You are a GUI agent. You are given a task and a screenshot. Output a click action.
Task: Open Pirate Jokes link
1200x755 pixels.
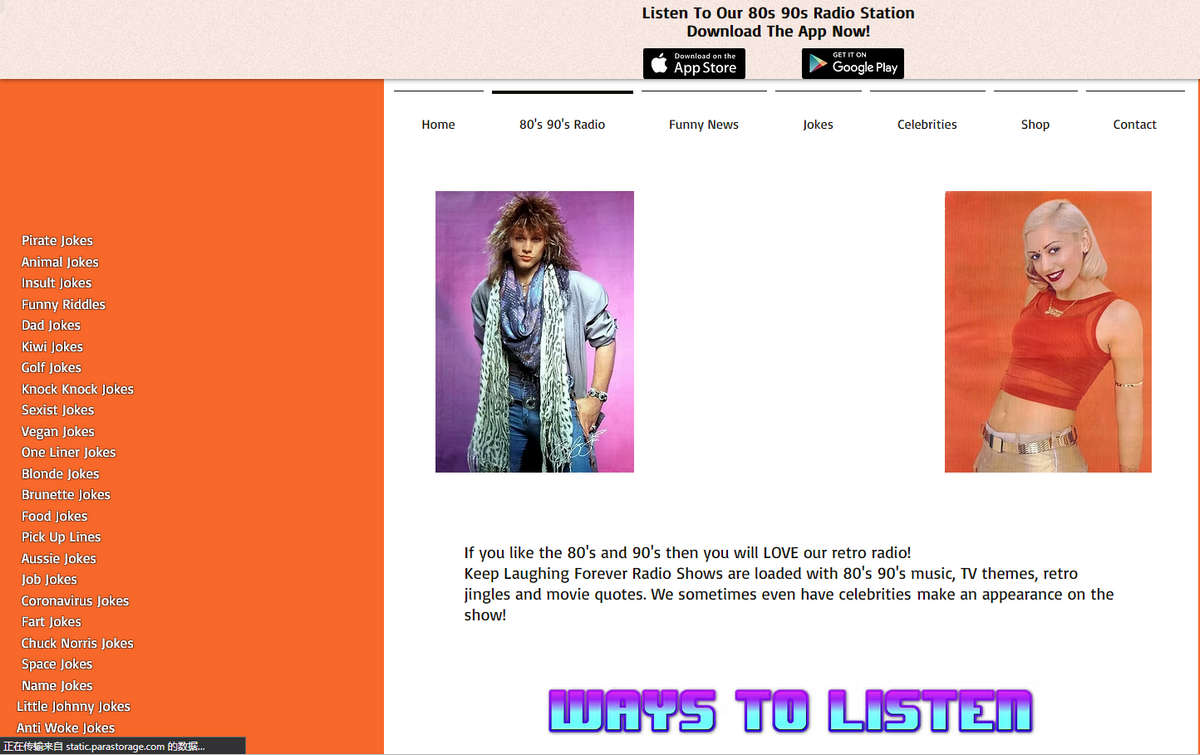click(57, 241)
